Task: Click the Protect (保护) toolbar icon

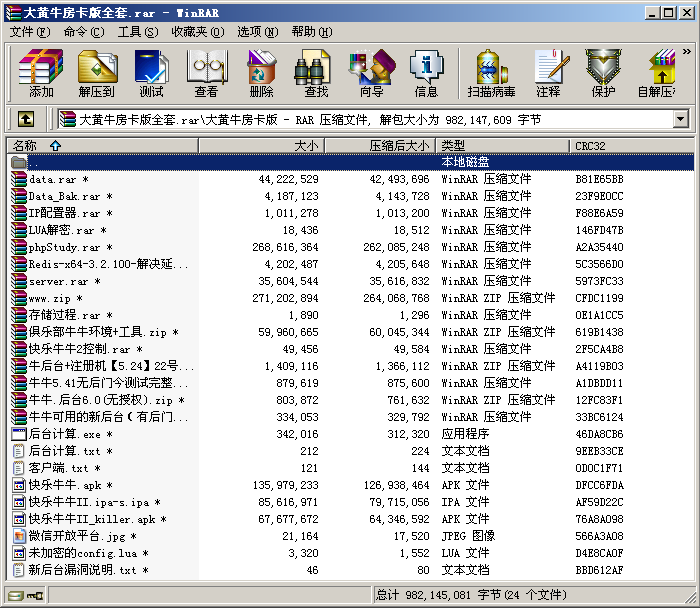Action: coord(603,74)
